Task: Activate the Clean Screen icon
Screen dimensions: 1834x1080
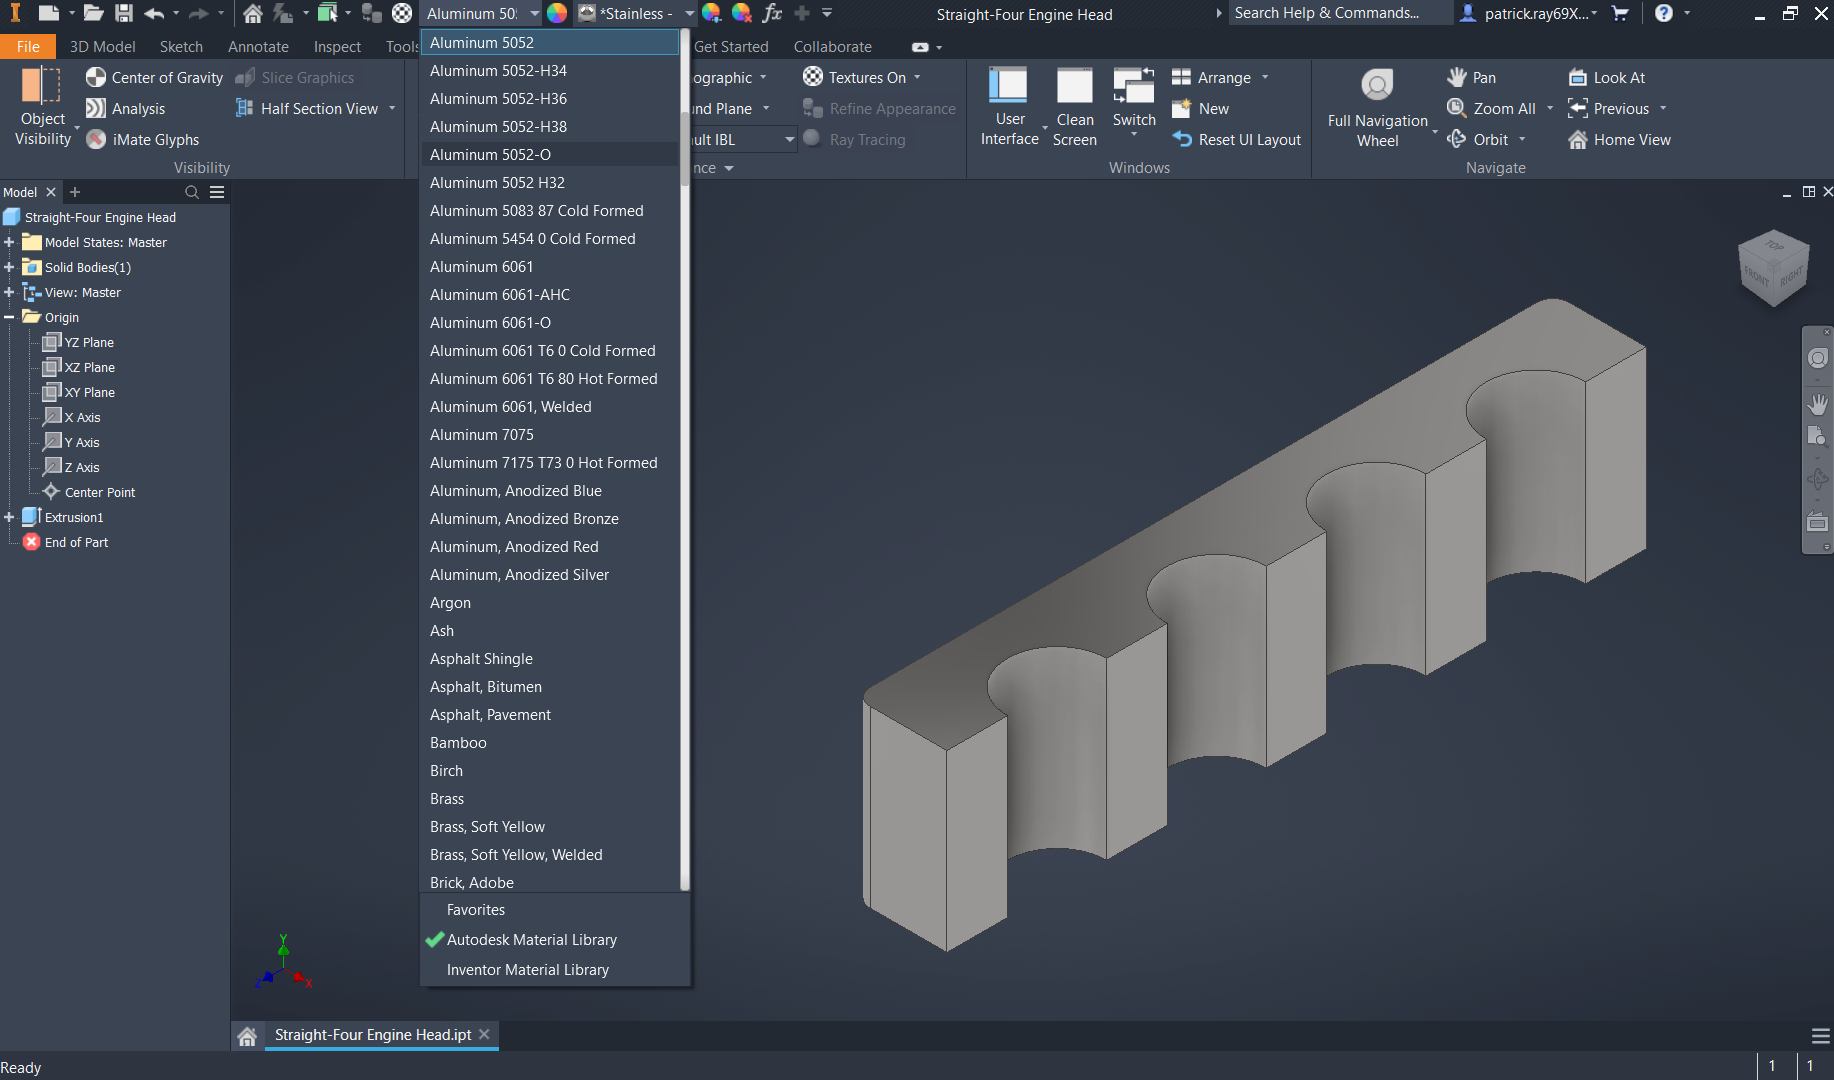Action: (x=1074, y=87)
